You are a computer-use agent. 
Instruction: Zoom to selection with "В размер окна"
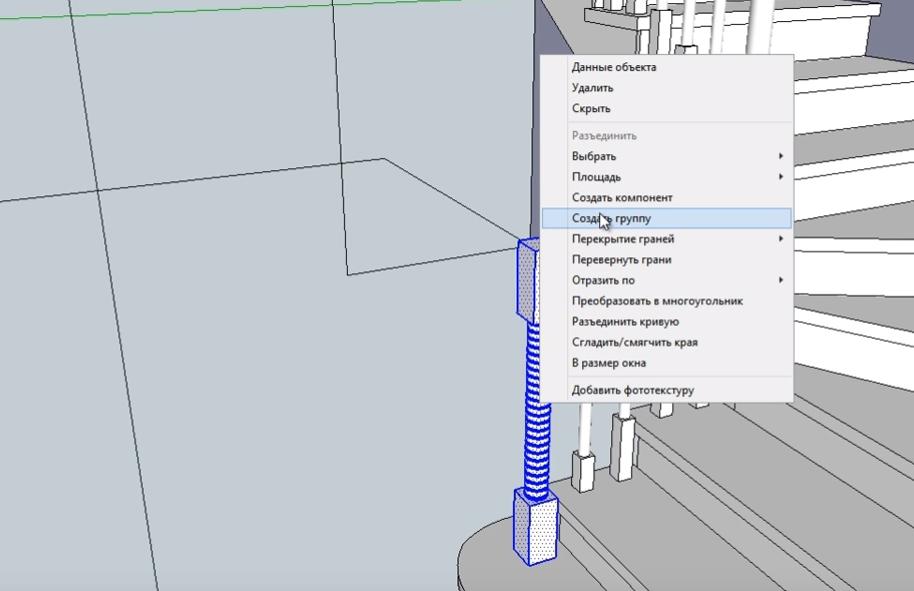[x=609, y=363]
